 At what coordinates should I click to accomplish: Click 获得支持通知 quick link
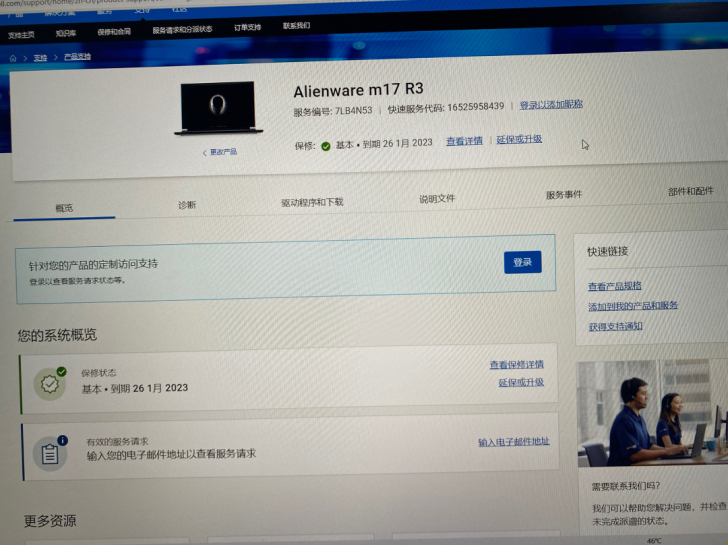click(x=616, y=326)
